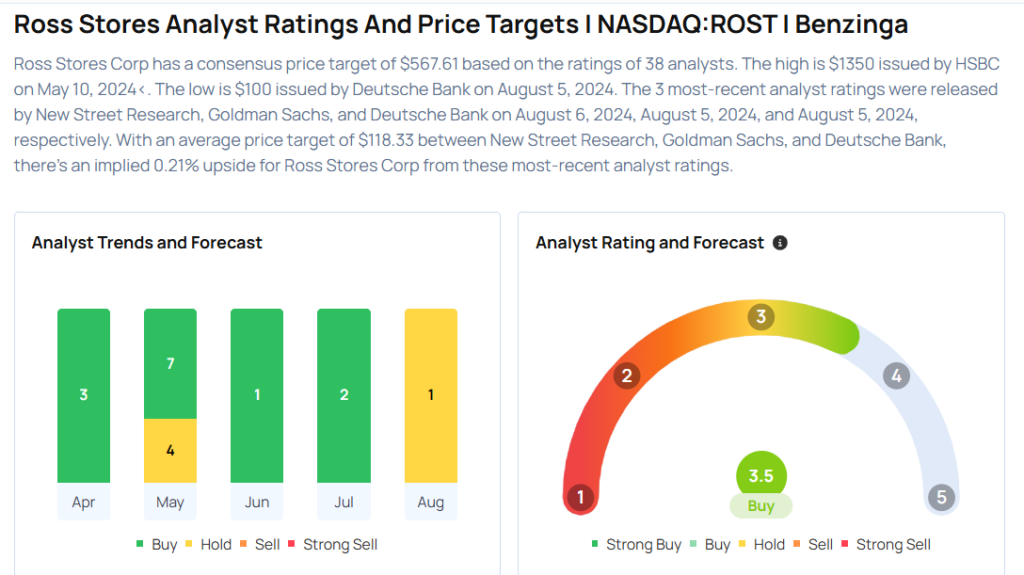Toggle Strong Buy legend under the gauge
Viewport: 1024px width, 575px height.
pos(636,545)
